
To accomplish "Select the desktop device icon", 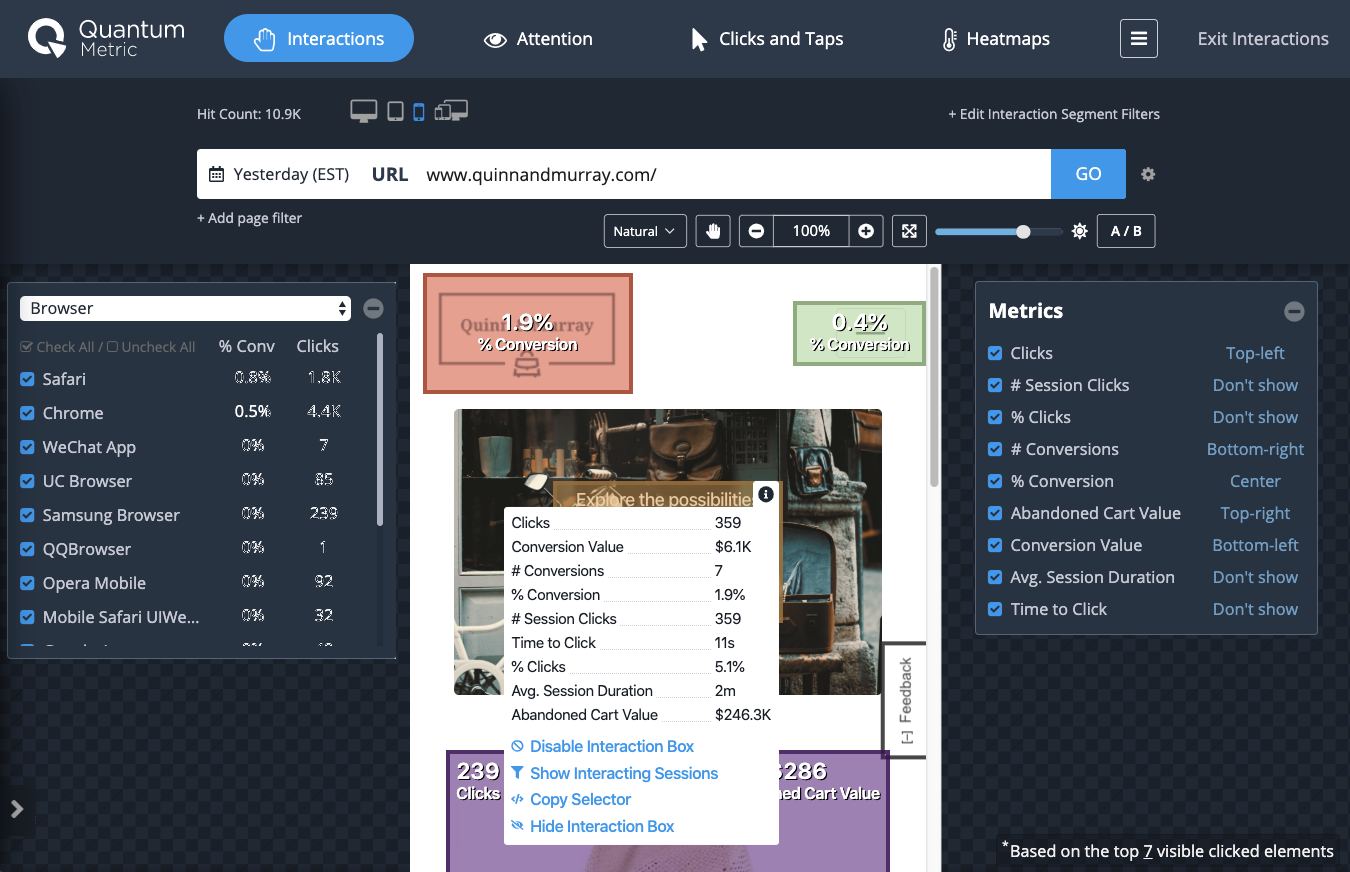I will pos(363,112).
